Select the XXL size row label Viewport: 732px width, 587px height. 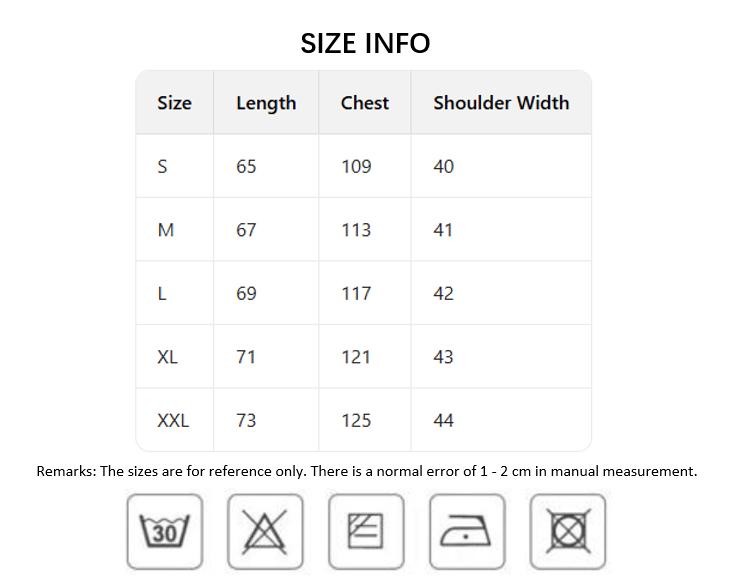click(173, 421)
